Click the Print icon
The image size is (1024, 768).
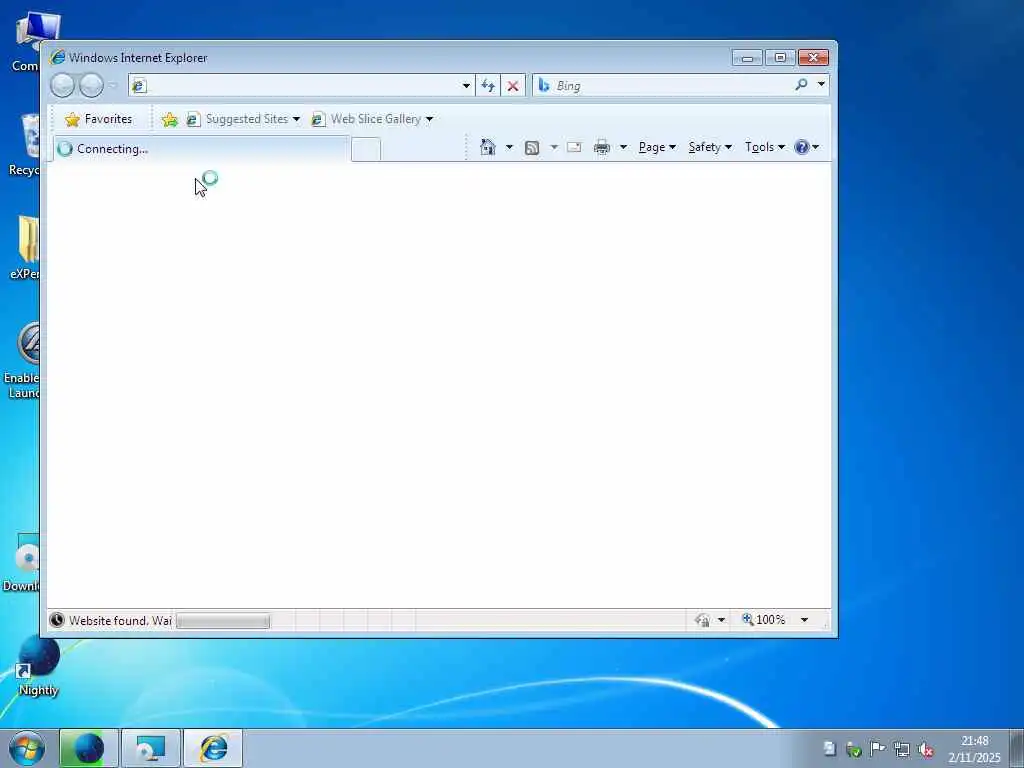click(x=601, y=148)
